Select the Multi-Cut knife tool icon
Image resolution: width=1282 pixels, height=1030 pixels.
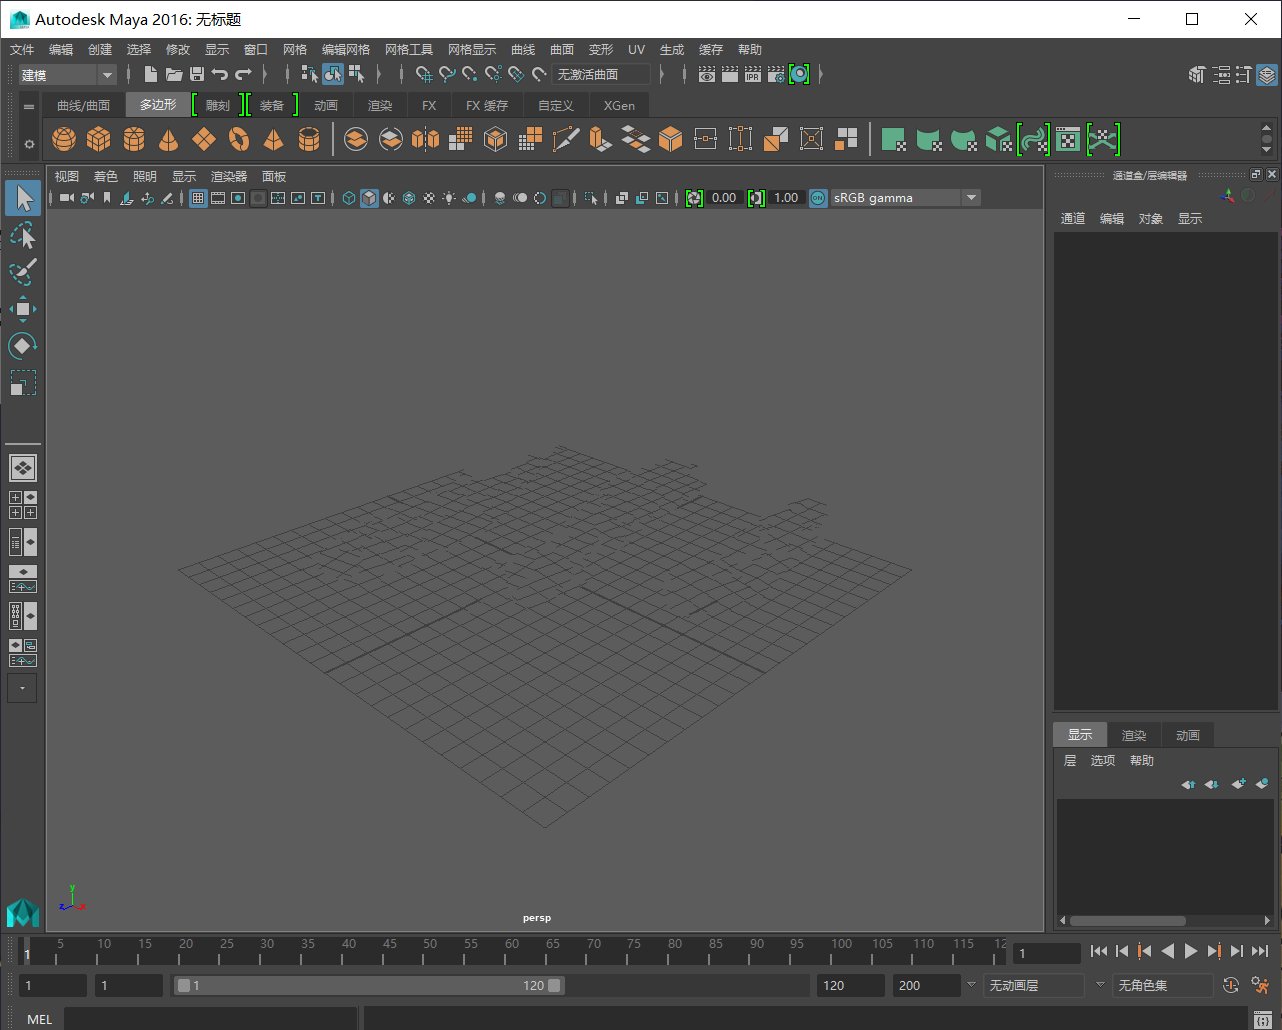coord(565,139)
